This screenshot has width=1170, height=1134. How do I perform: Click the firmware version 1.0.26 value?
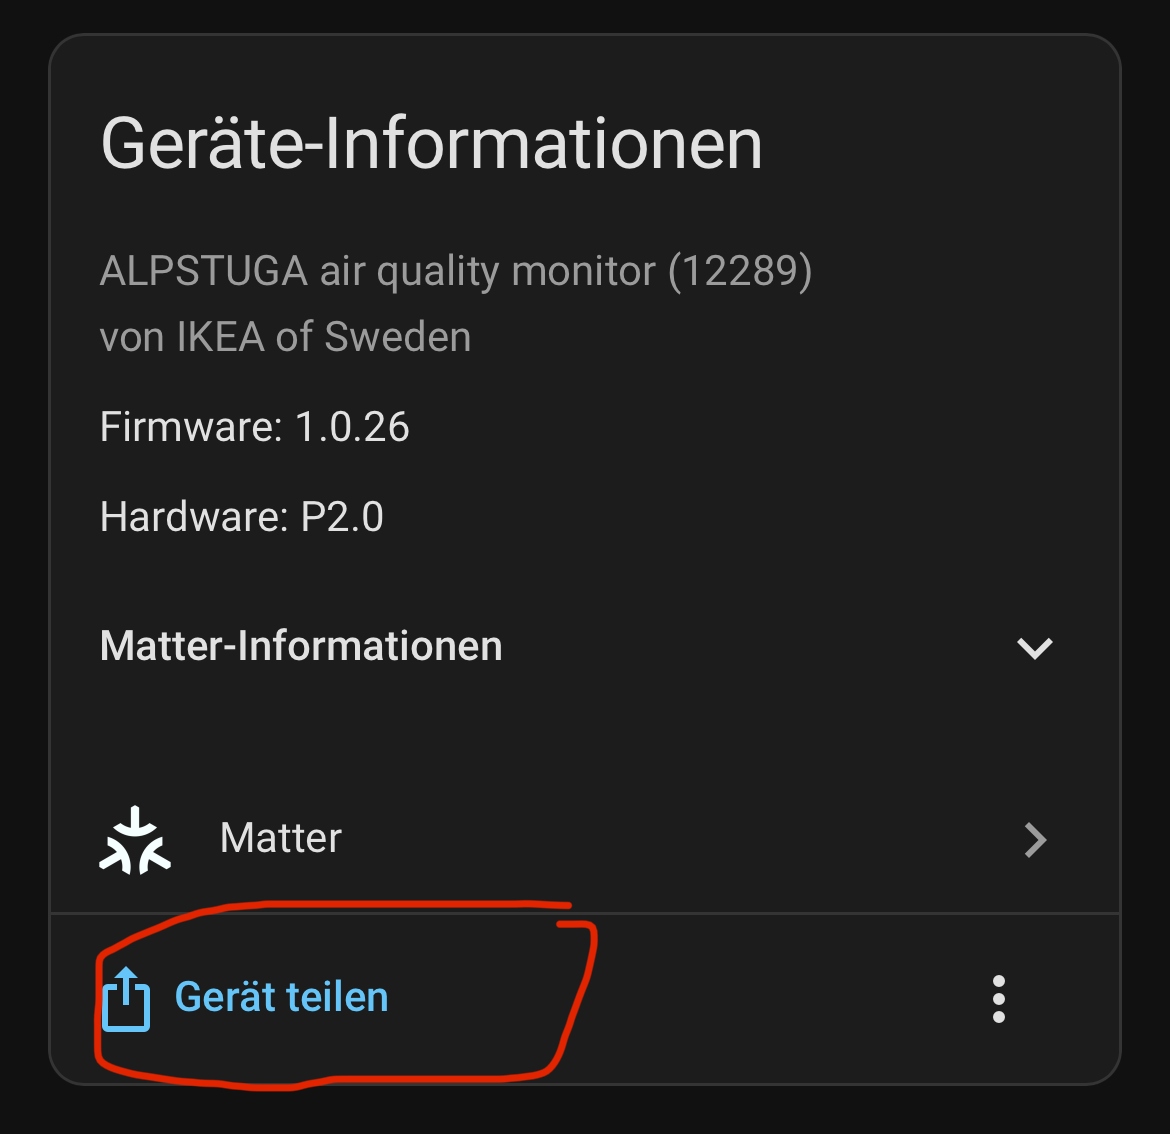(x=352, y=427)
